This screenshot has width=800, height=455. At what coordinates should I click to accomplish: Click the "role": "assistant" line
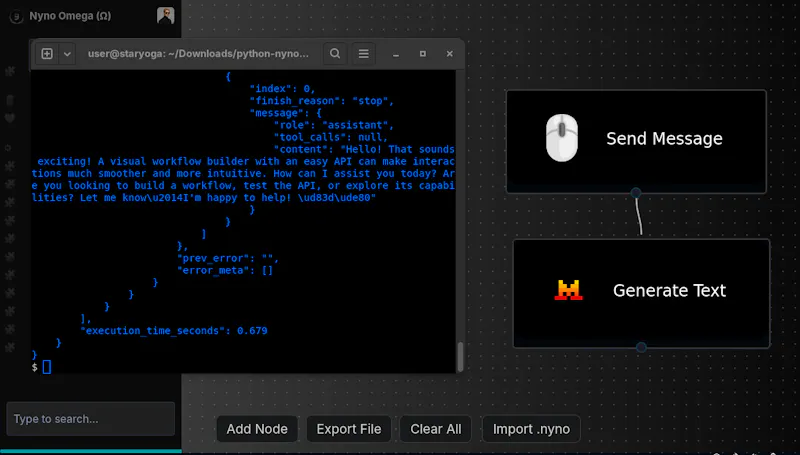[334, 125]
